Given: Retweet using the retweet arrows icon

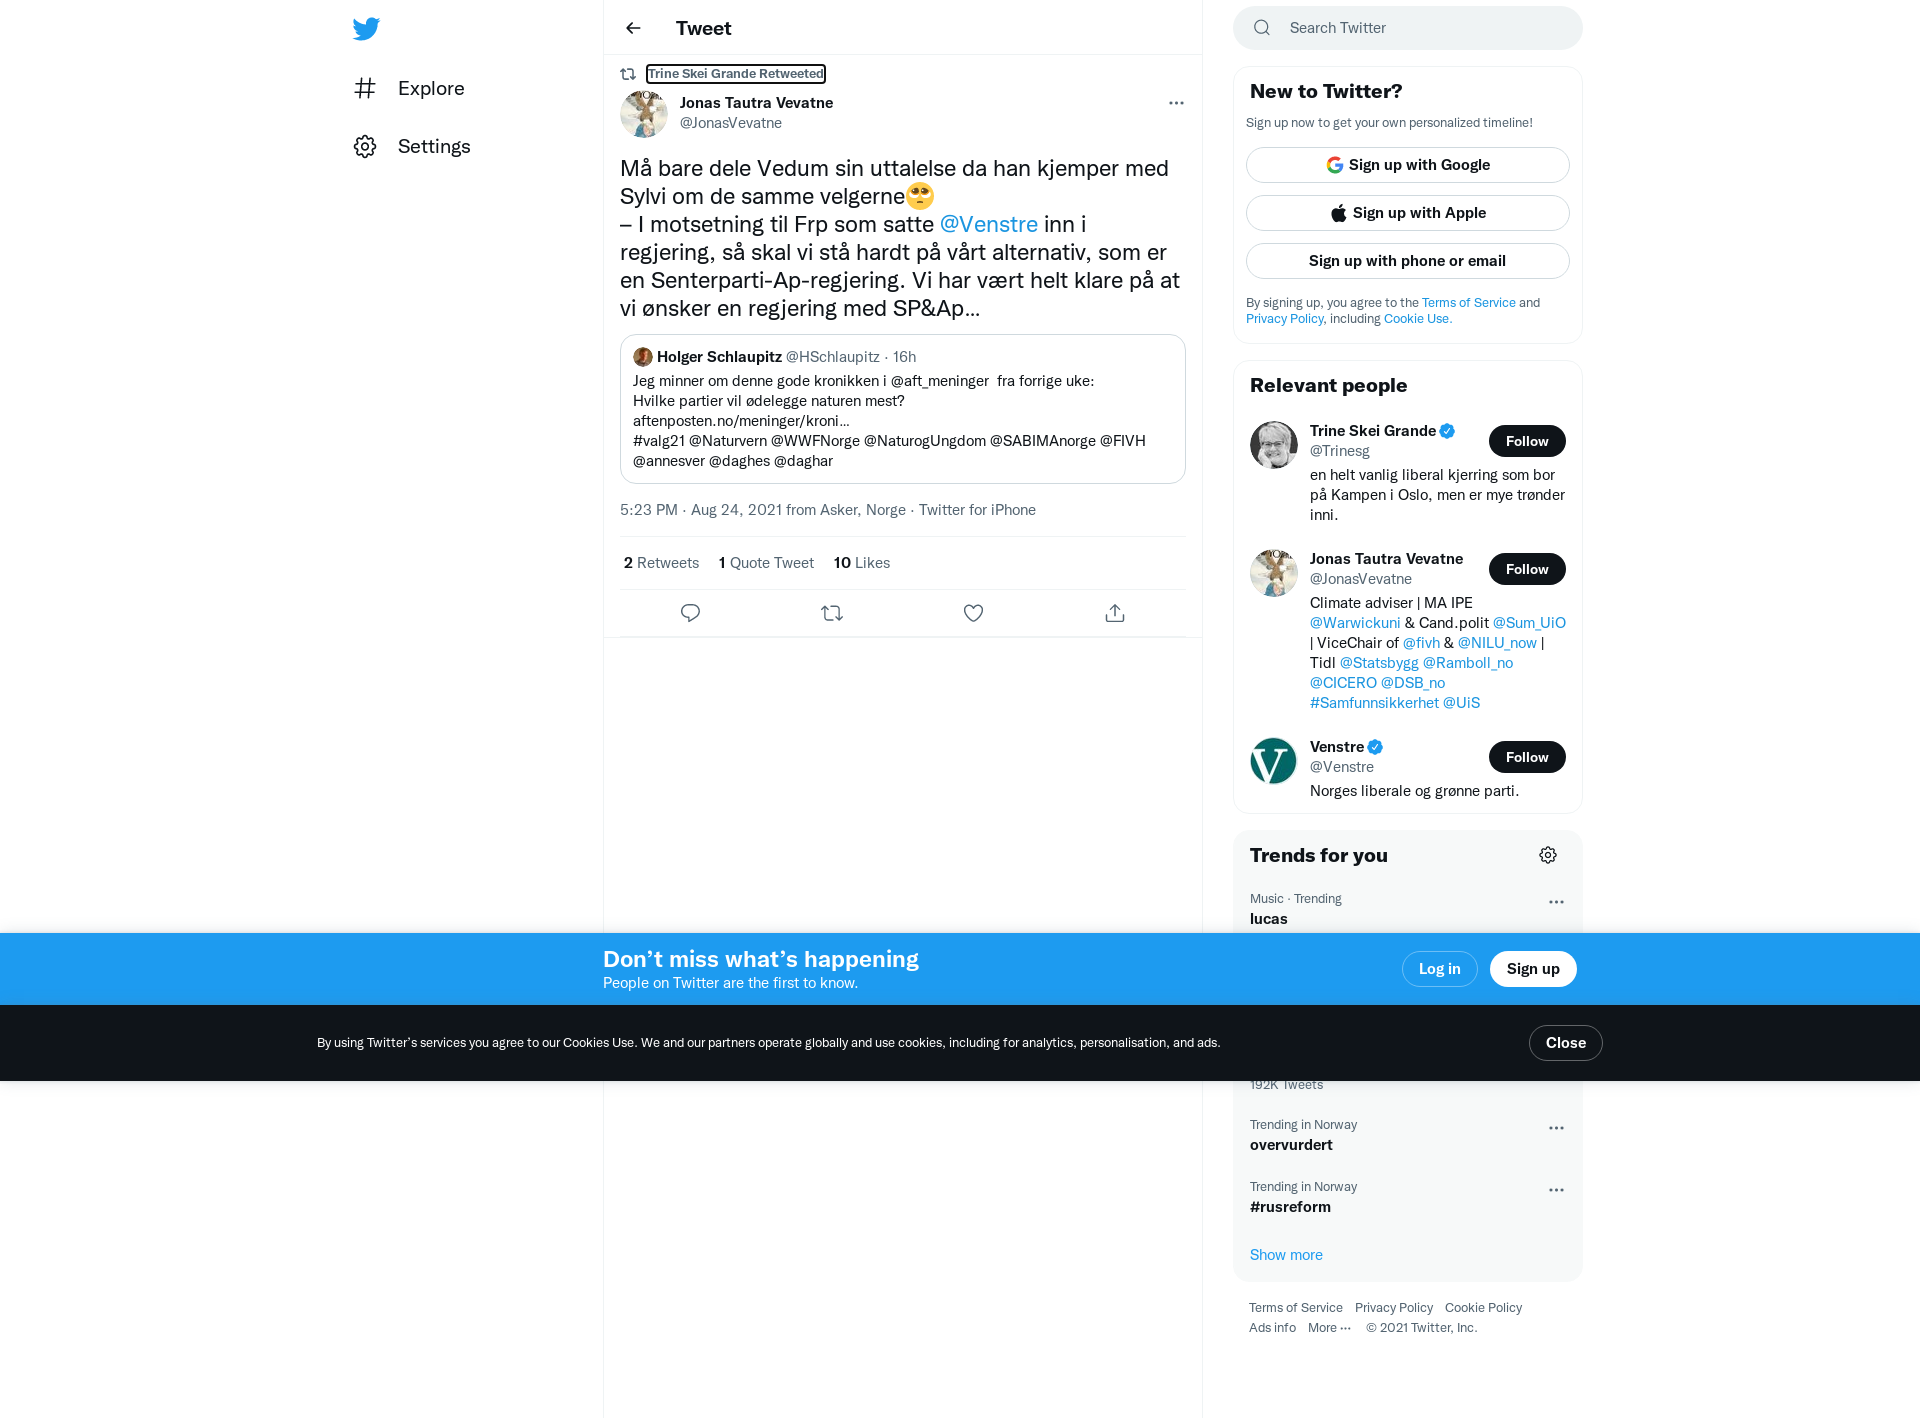Looking at the screenshot, I should (832, 613).
